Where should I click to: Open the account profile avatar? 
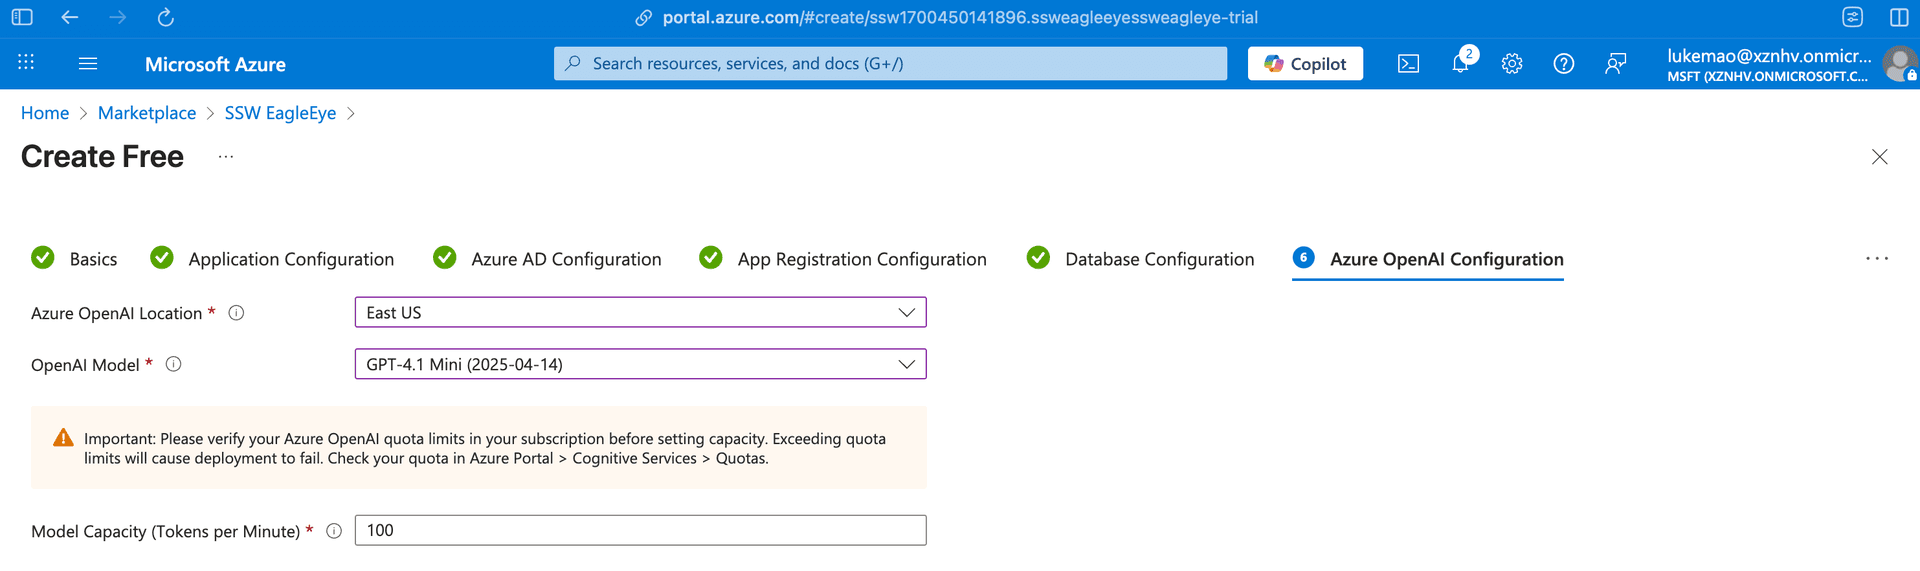(x=1899, y=64)
